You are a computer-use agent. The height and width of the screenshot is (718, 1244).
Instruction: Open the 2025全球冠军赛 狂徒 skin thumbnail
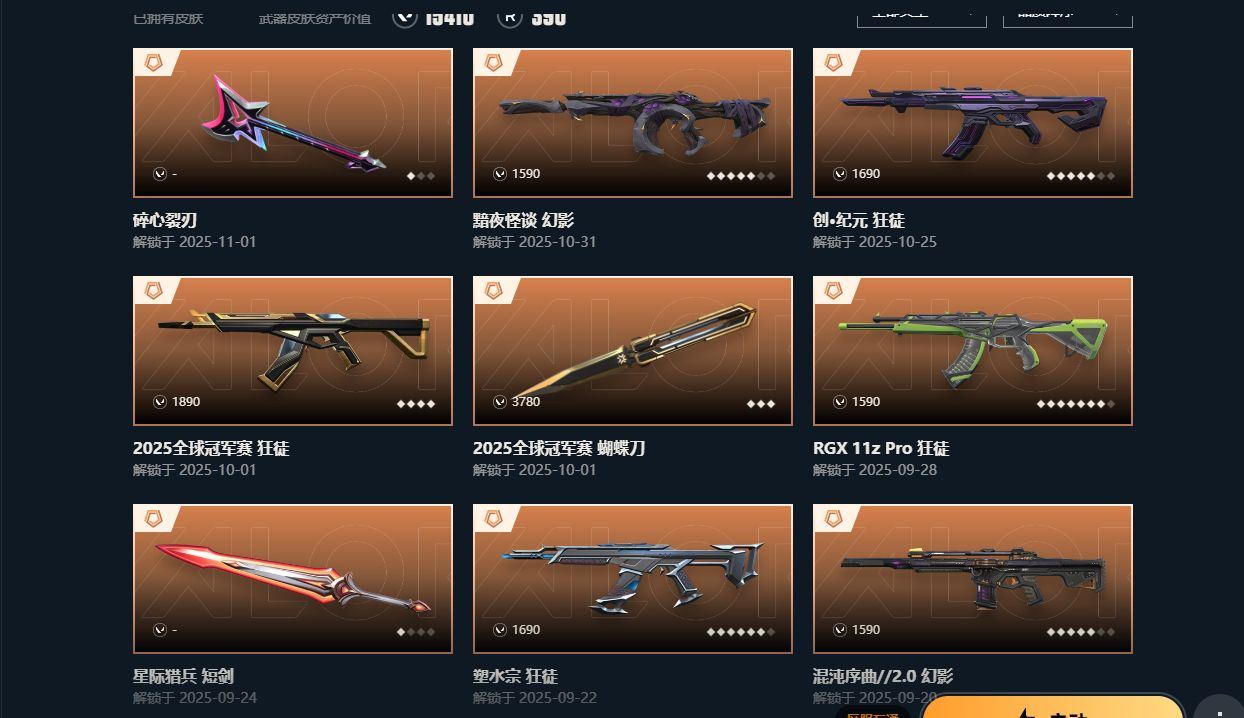click(293, 351)
